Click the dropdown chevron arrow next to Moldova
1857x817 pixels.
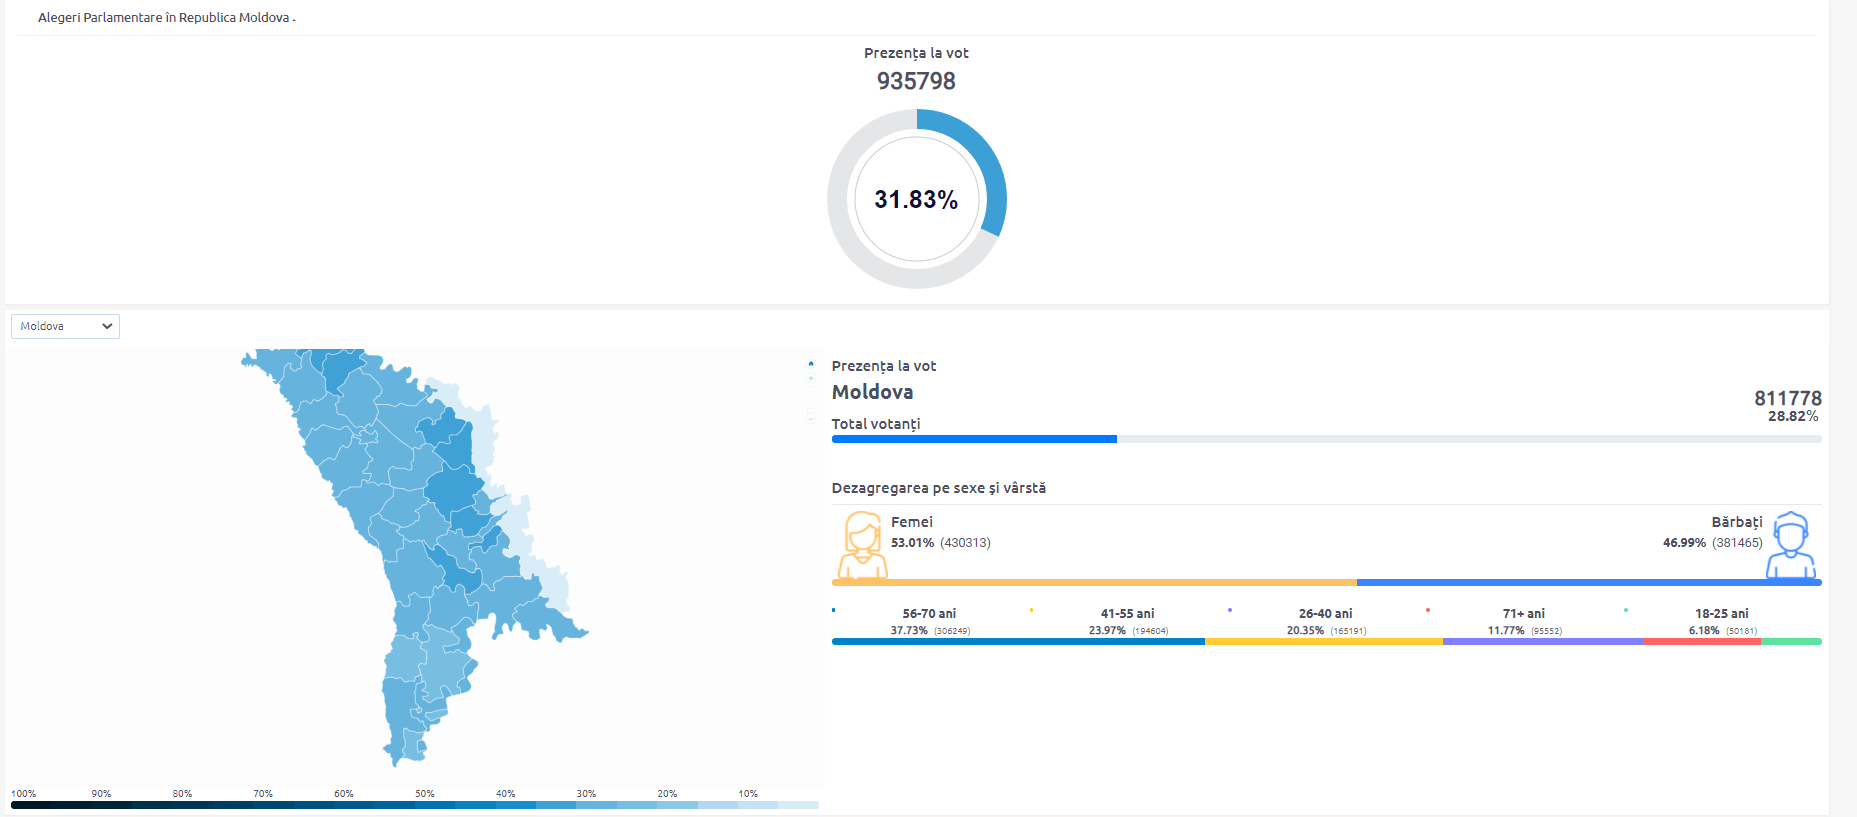point(107,326)
